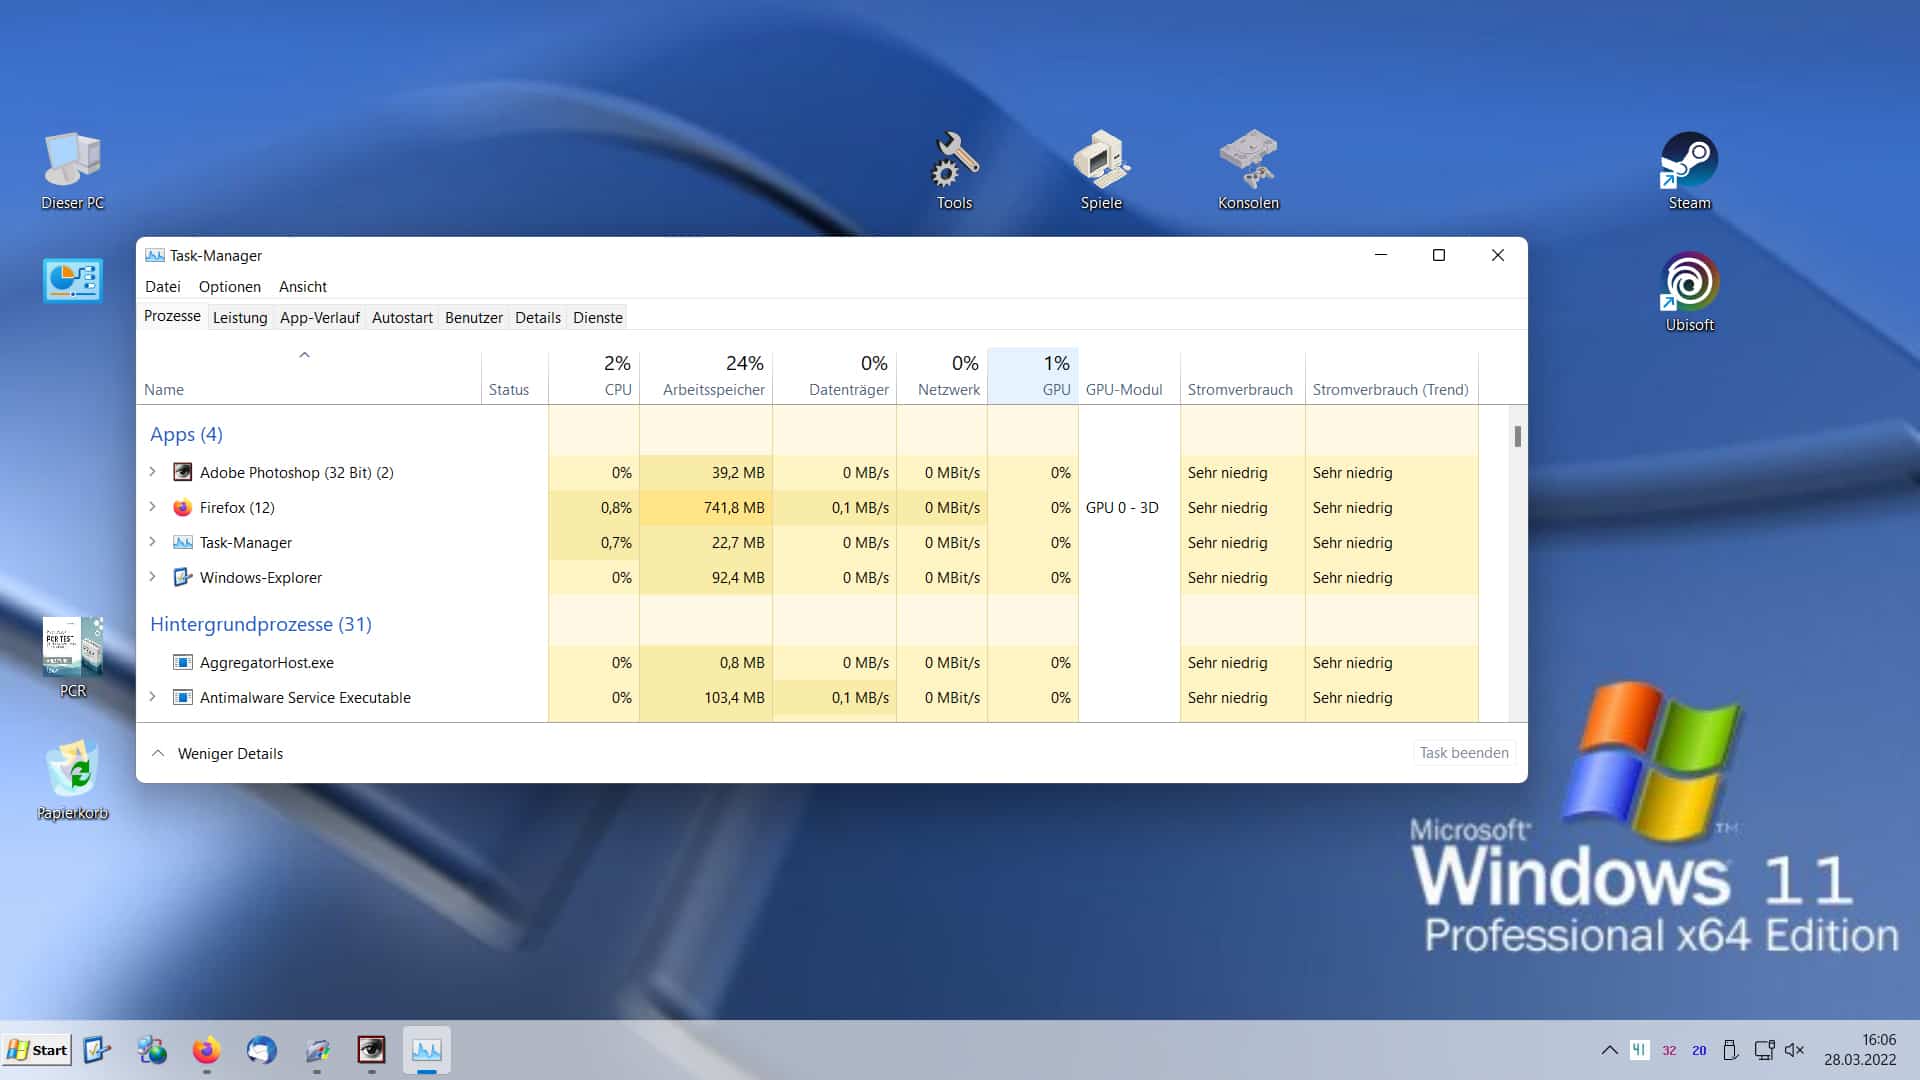Sort by Datenträger column header
The image size is (1920, 1080).
[834, 377]
